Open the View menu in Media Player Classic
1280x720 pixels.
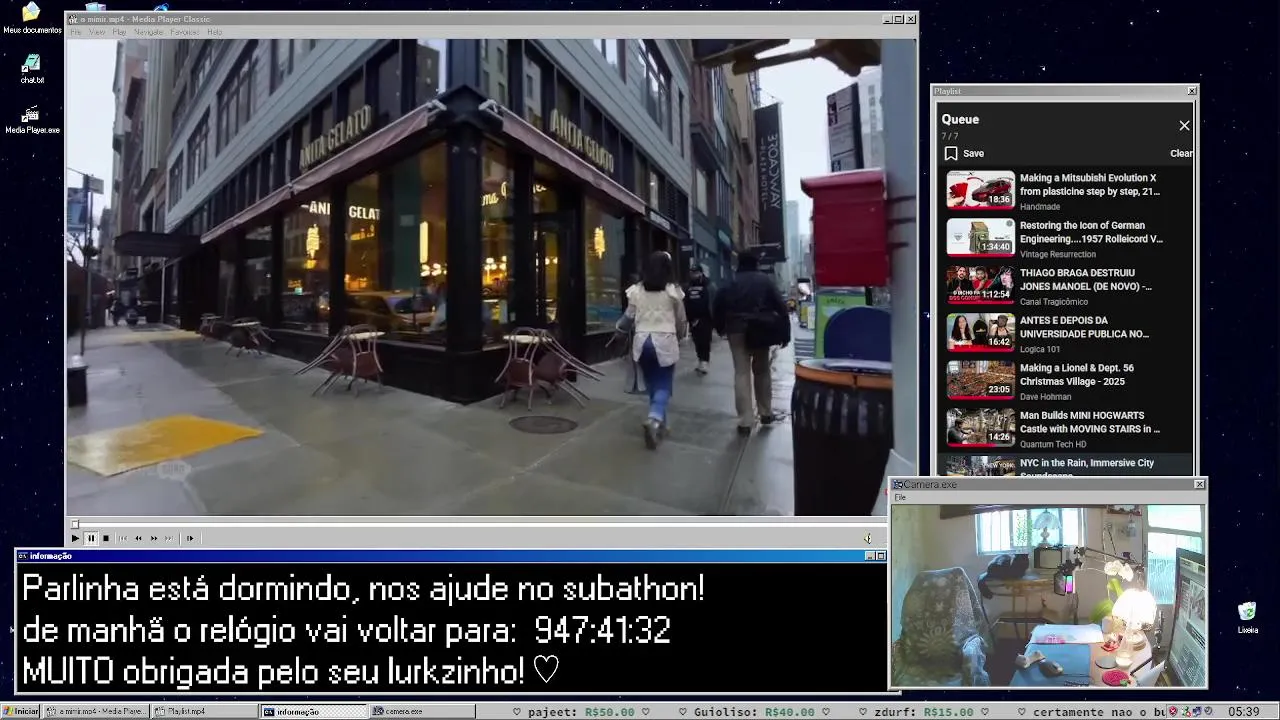click(97, 32)
